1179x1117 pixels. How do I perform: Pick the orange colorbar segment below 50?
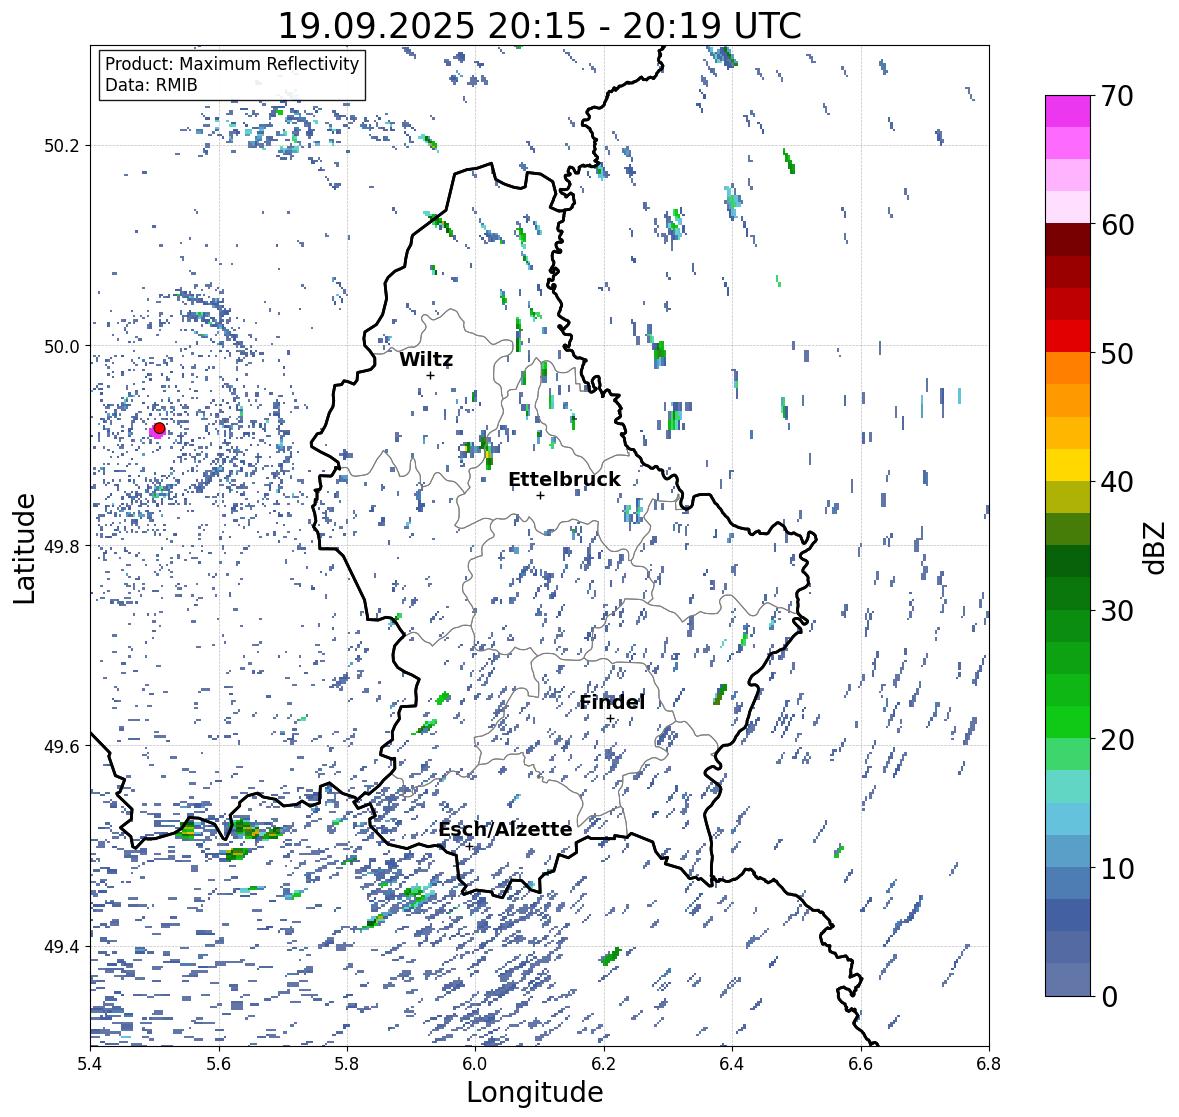1068,368
